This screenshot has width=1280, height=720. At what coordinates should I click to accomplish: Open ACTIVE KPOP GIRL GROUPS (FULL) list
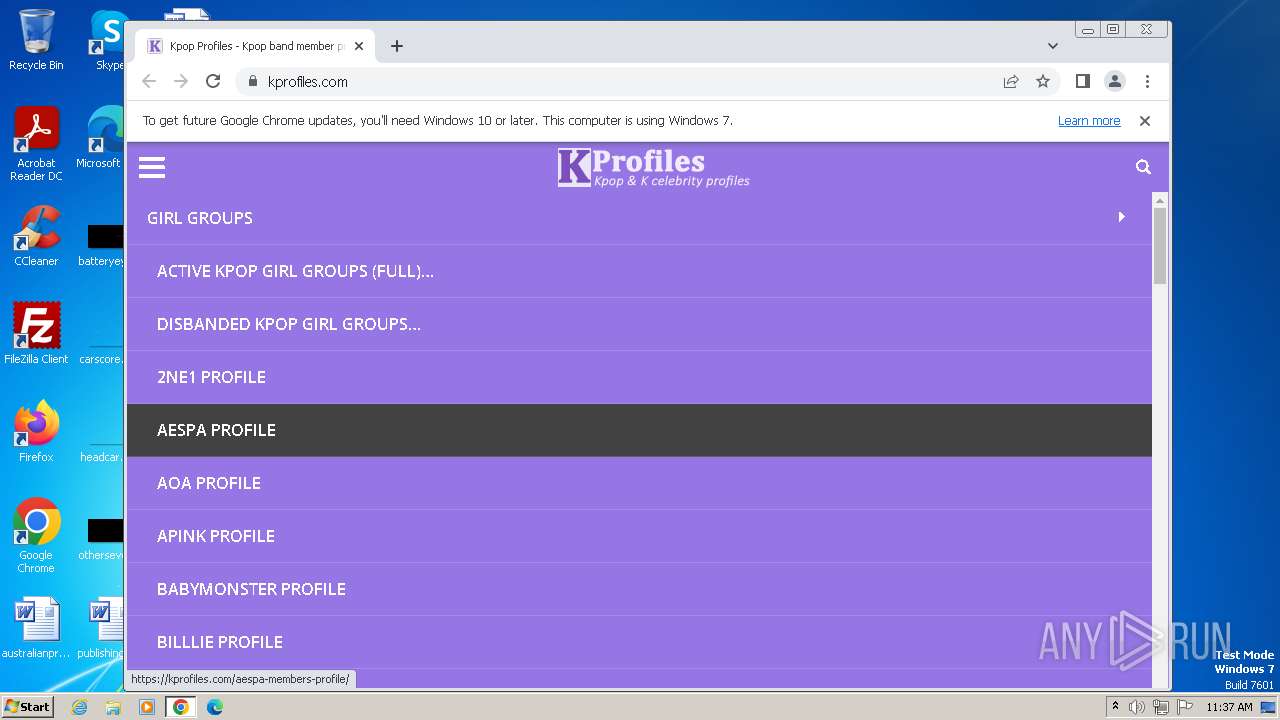tap(639, 271)
